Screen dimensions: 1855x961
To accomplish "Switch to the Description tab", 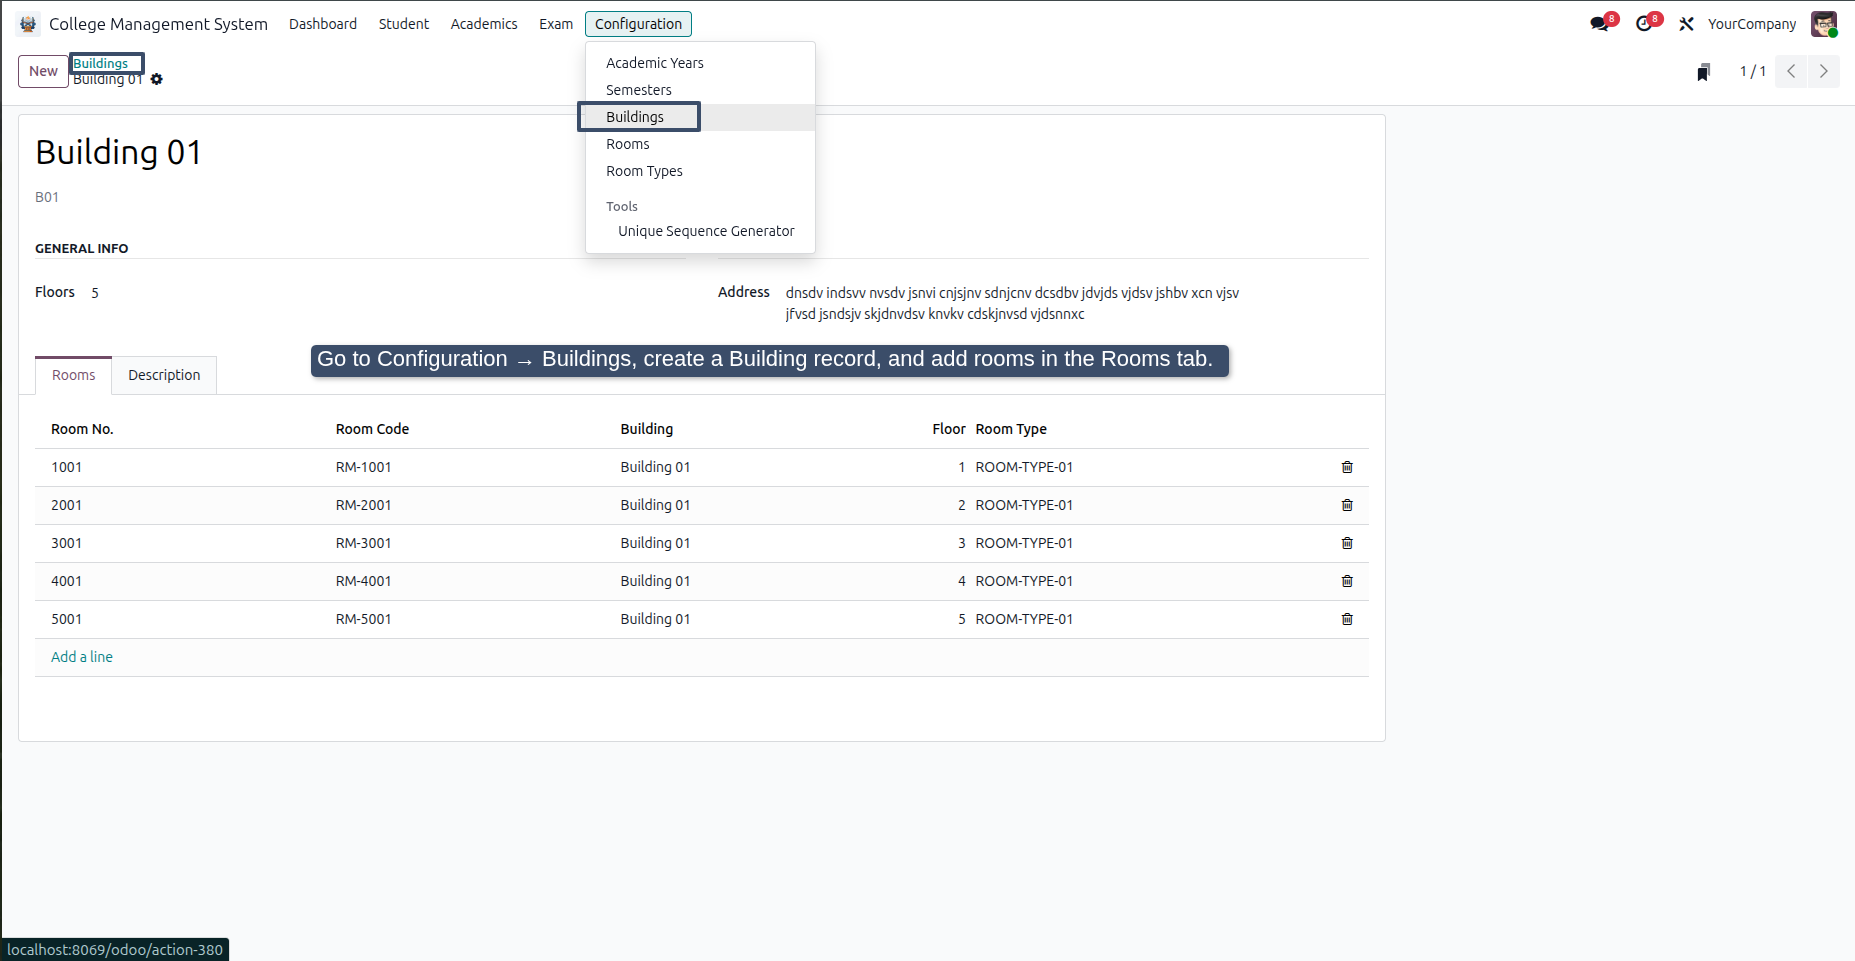I will point(164,375).
